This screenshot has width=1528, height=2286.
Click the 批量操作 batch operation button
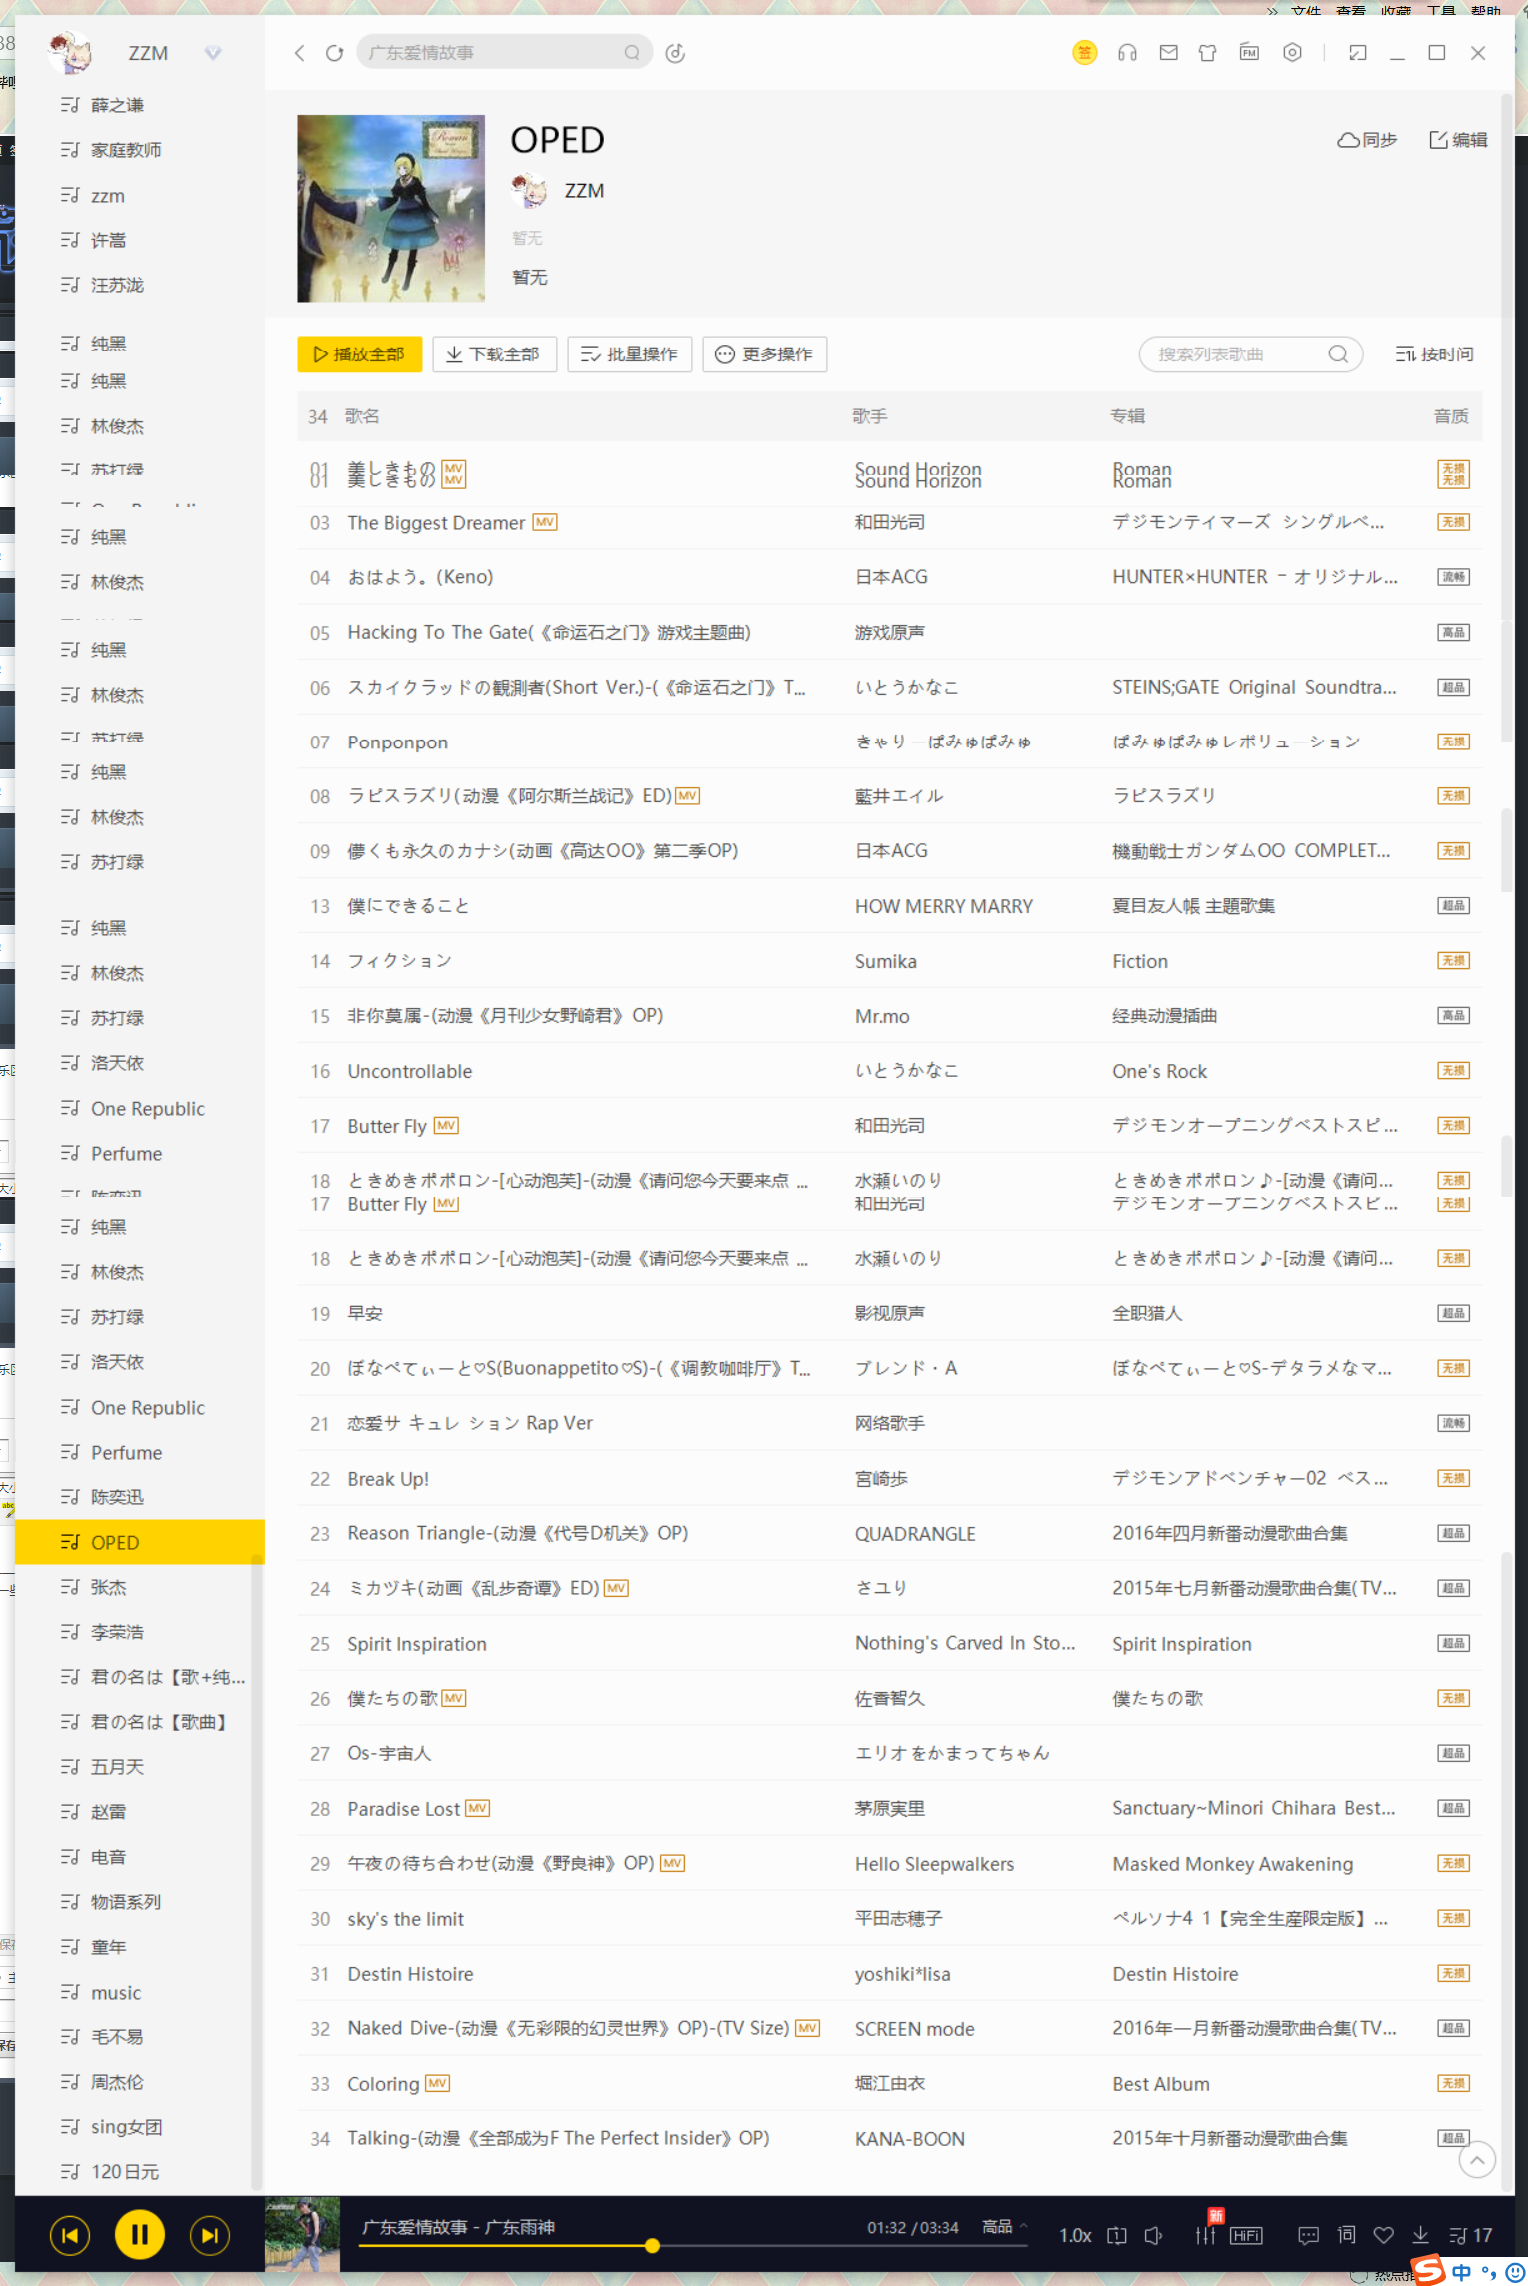(630, 354)
